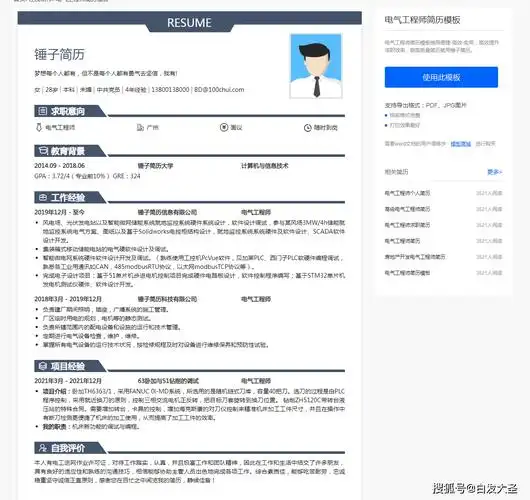
Task: Click the 相关简历 sidebar heading
Action: tap(396, 172)
